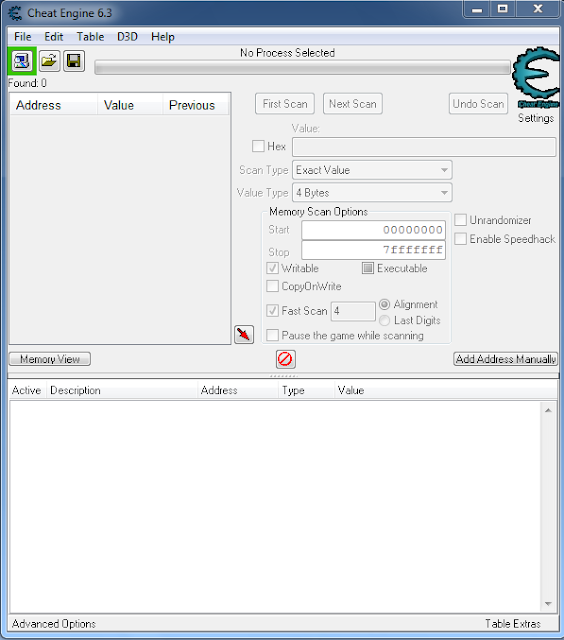The height and width of the screenshot is (640, 564).
Task: Click the red arrow copy-to-address-list icon
Action: pos(244,335)
